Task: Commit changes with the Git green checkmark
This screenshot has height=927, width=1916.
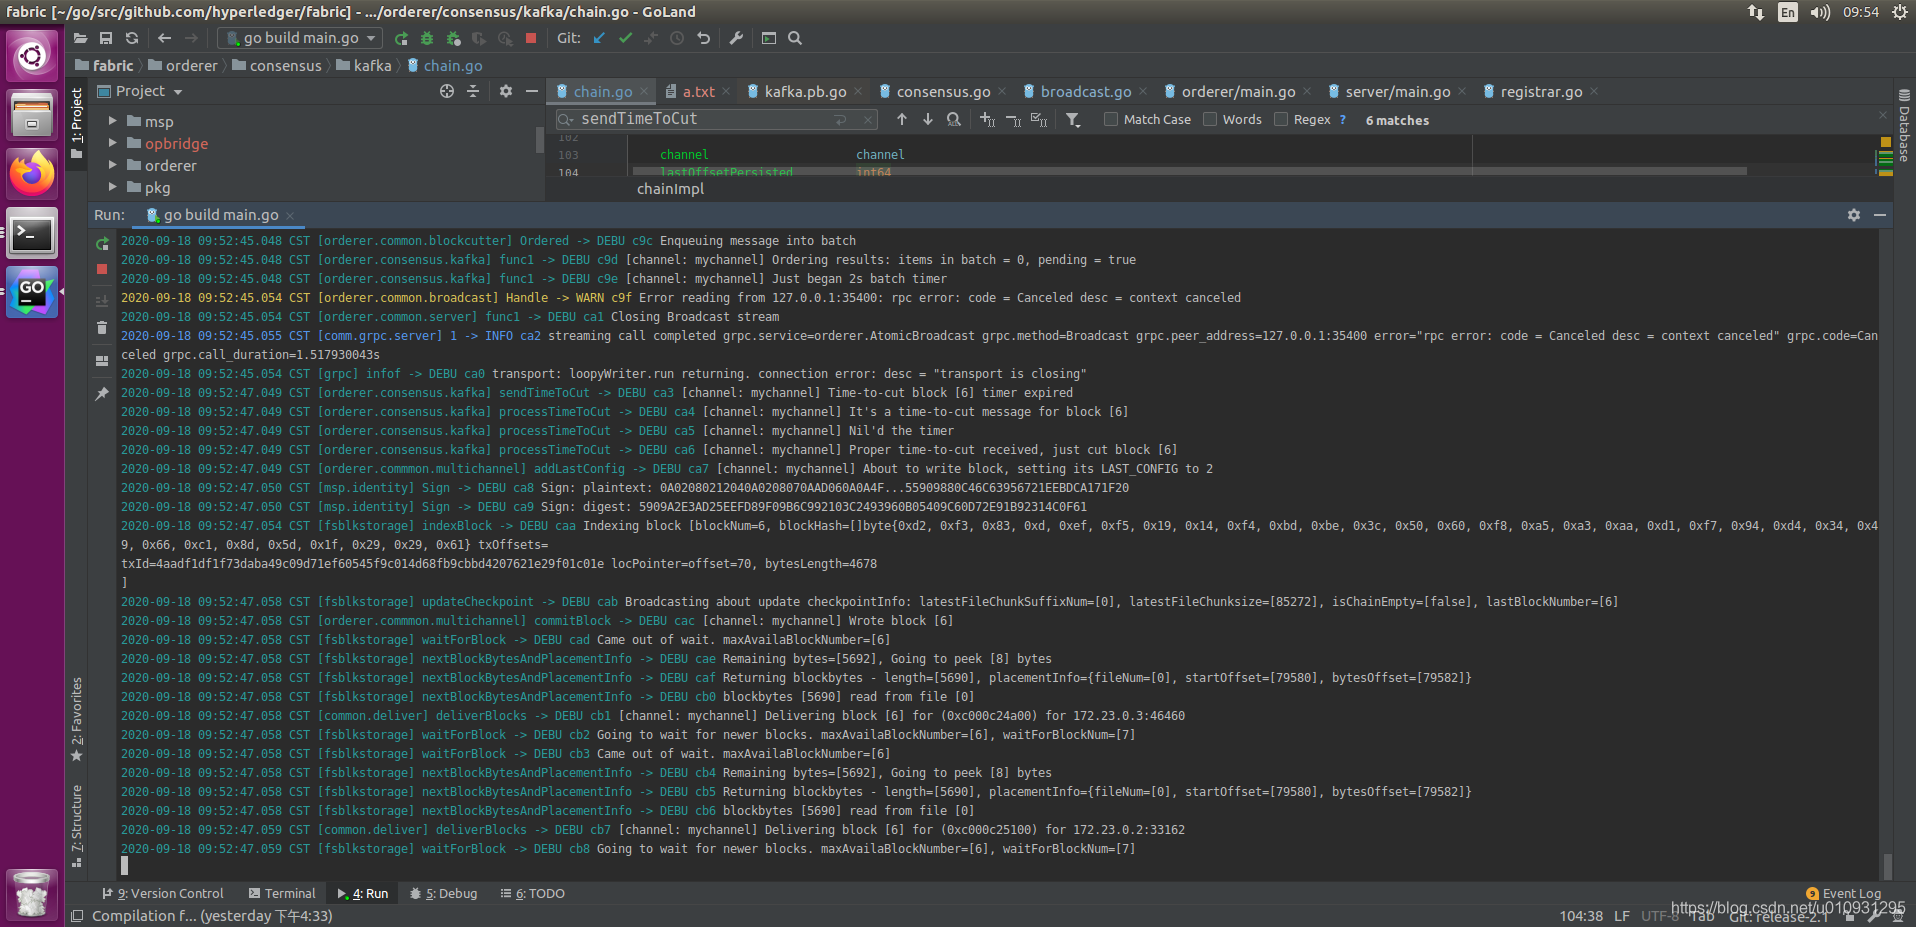Action: click(625, 38)
